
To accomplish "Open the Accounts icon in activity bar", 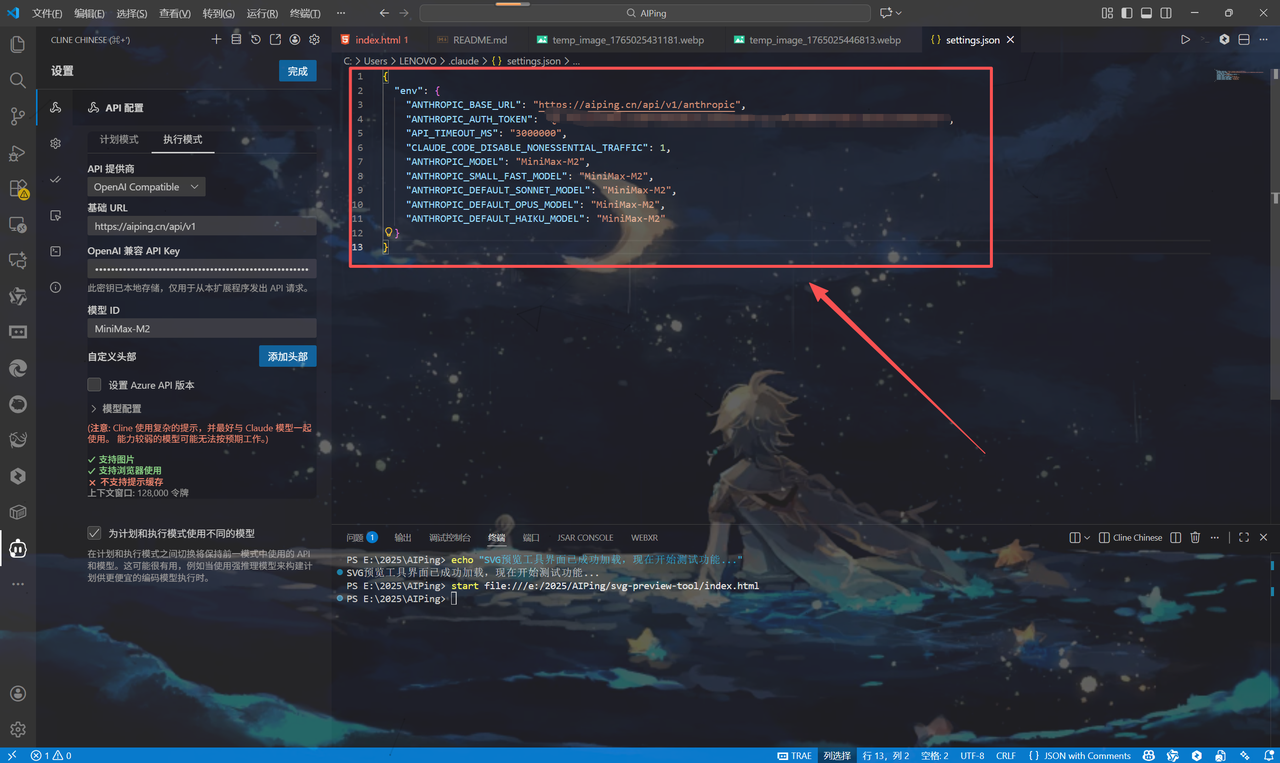I will pyautogui.click(x=17, y=693).
